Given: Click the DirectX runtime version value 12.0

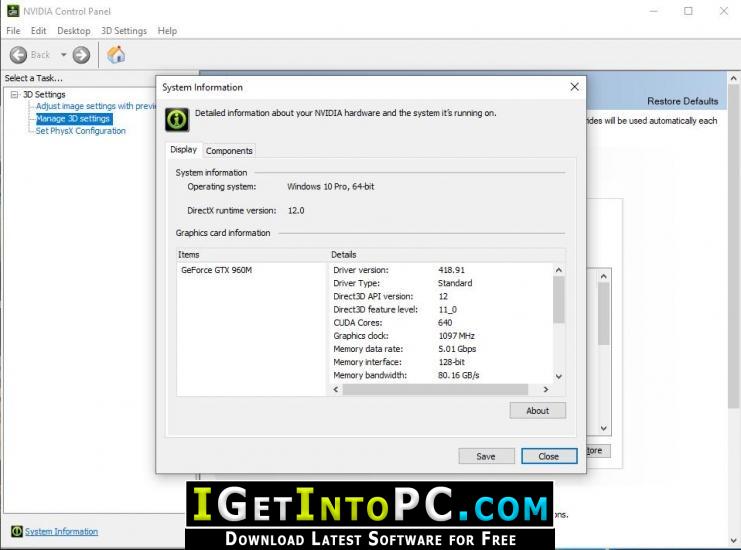Looking at the screenshot, I should tap(296, 211).
